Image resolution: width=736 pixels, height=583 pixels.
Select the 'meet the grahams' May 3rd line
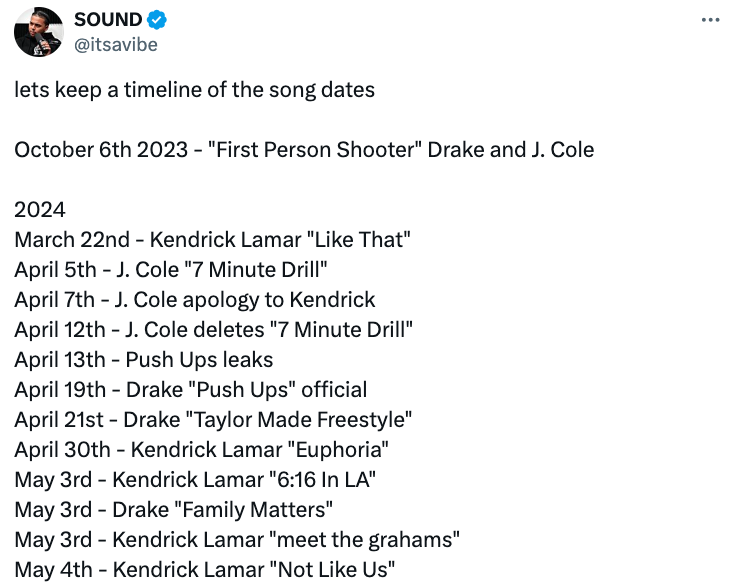pos(237,540)
